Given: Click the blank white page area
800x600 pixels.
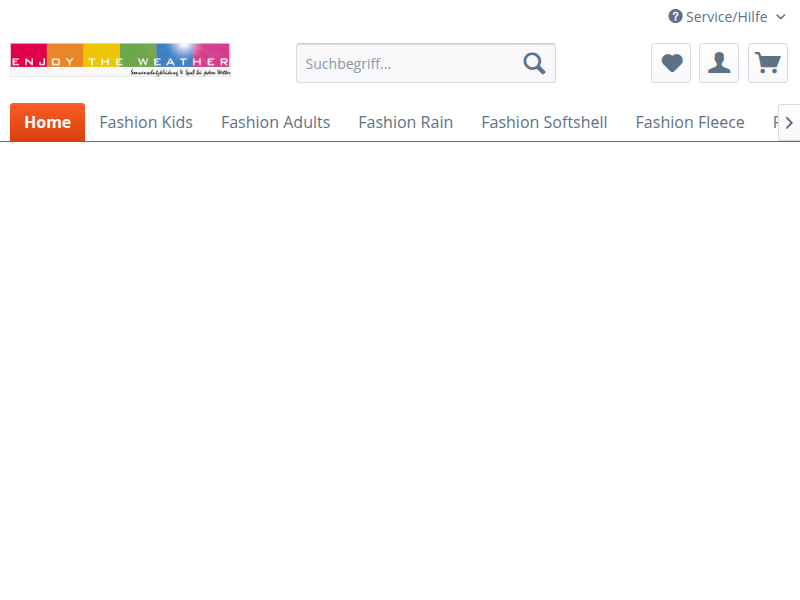Looking at the screenshot, I should (400, 370).
